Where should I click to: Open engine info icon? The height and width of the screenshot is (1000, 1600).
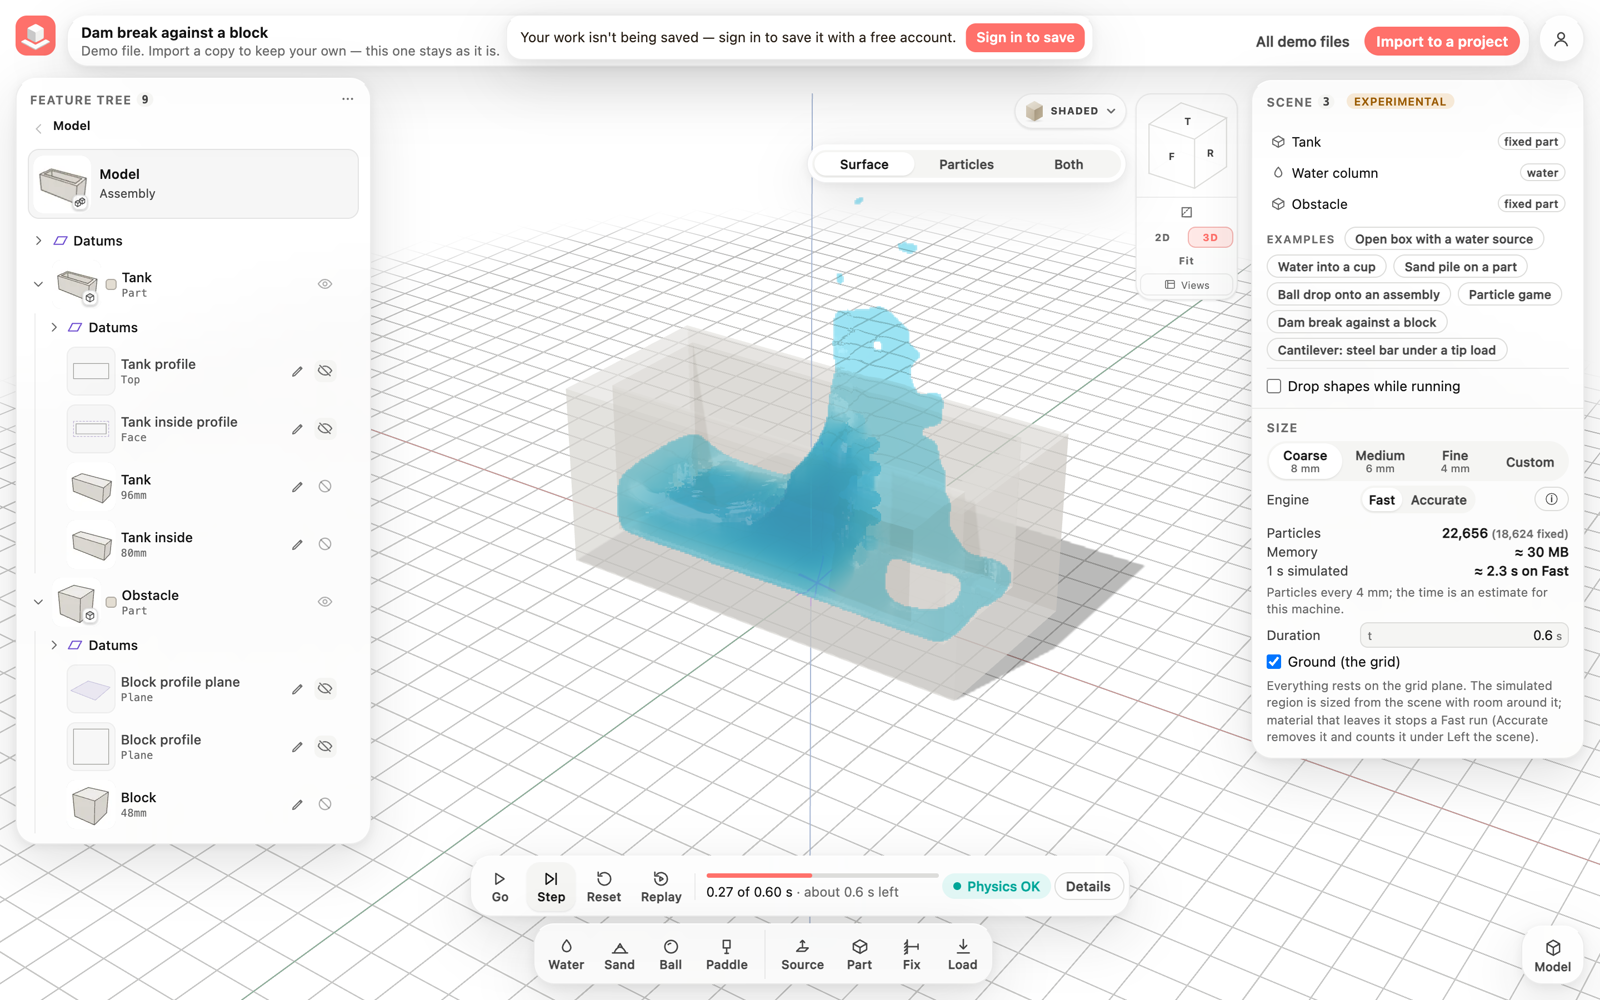click(x=1551, y=499)
